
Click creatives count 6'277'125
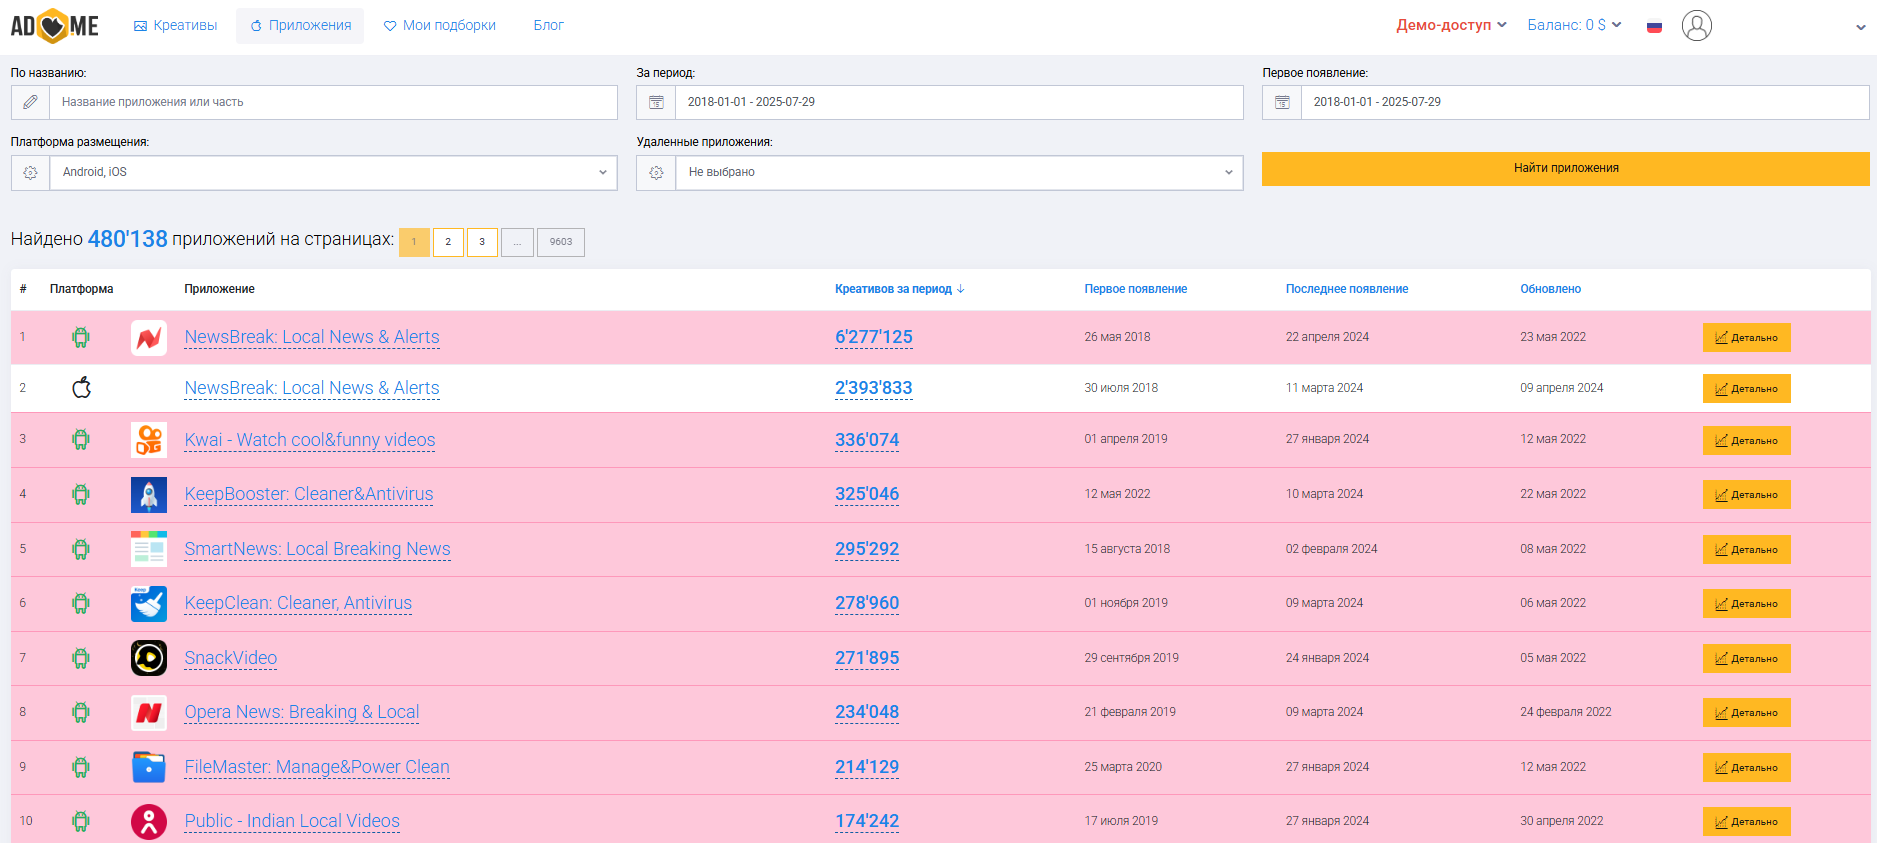874,337
